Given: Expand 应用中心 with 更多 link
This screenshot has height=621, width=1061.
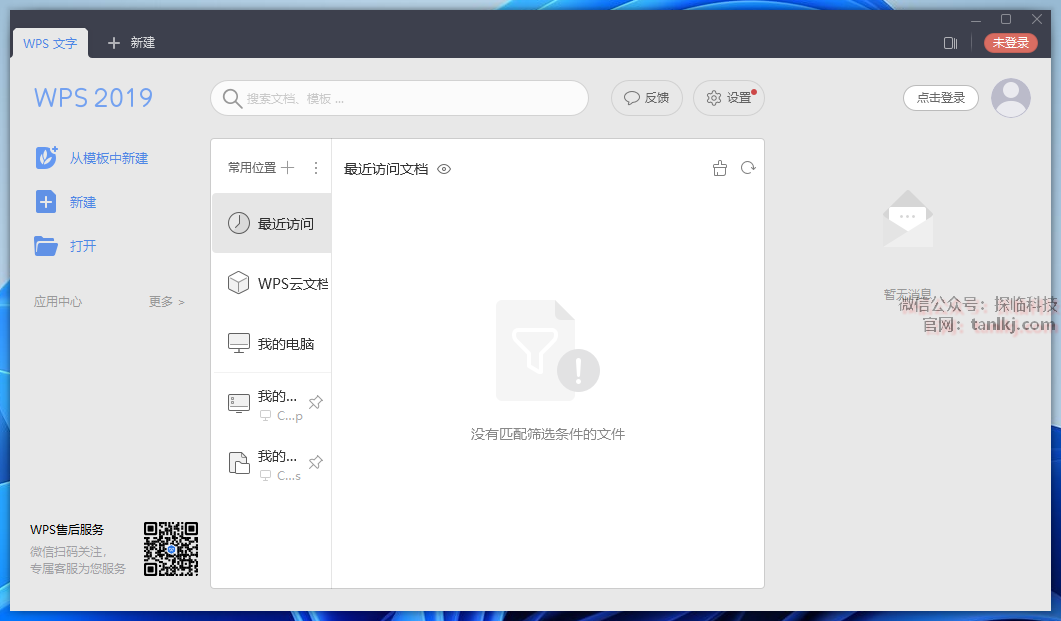Looking at the screenshot, I should click(166, 301).
